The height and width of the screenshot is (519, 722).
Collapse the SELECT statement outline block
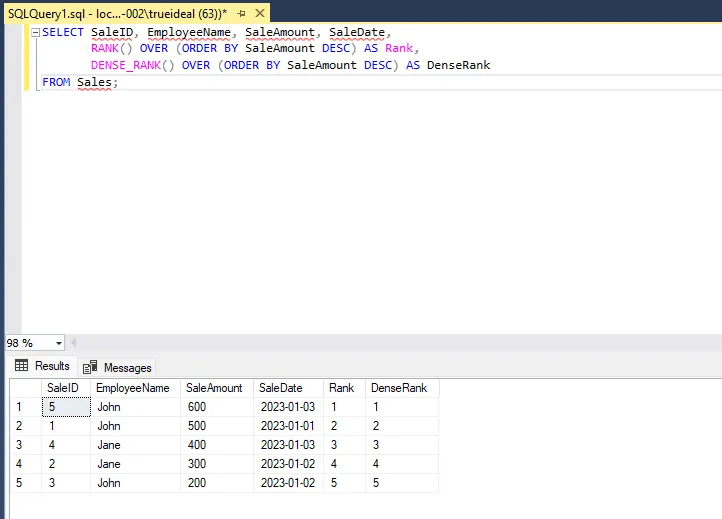35,33
